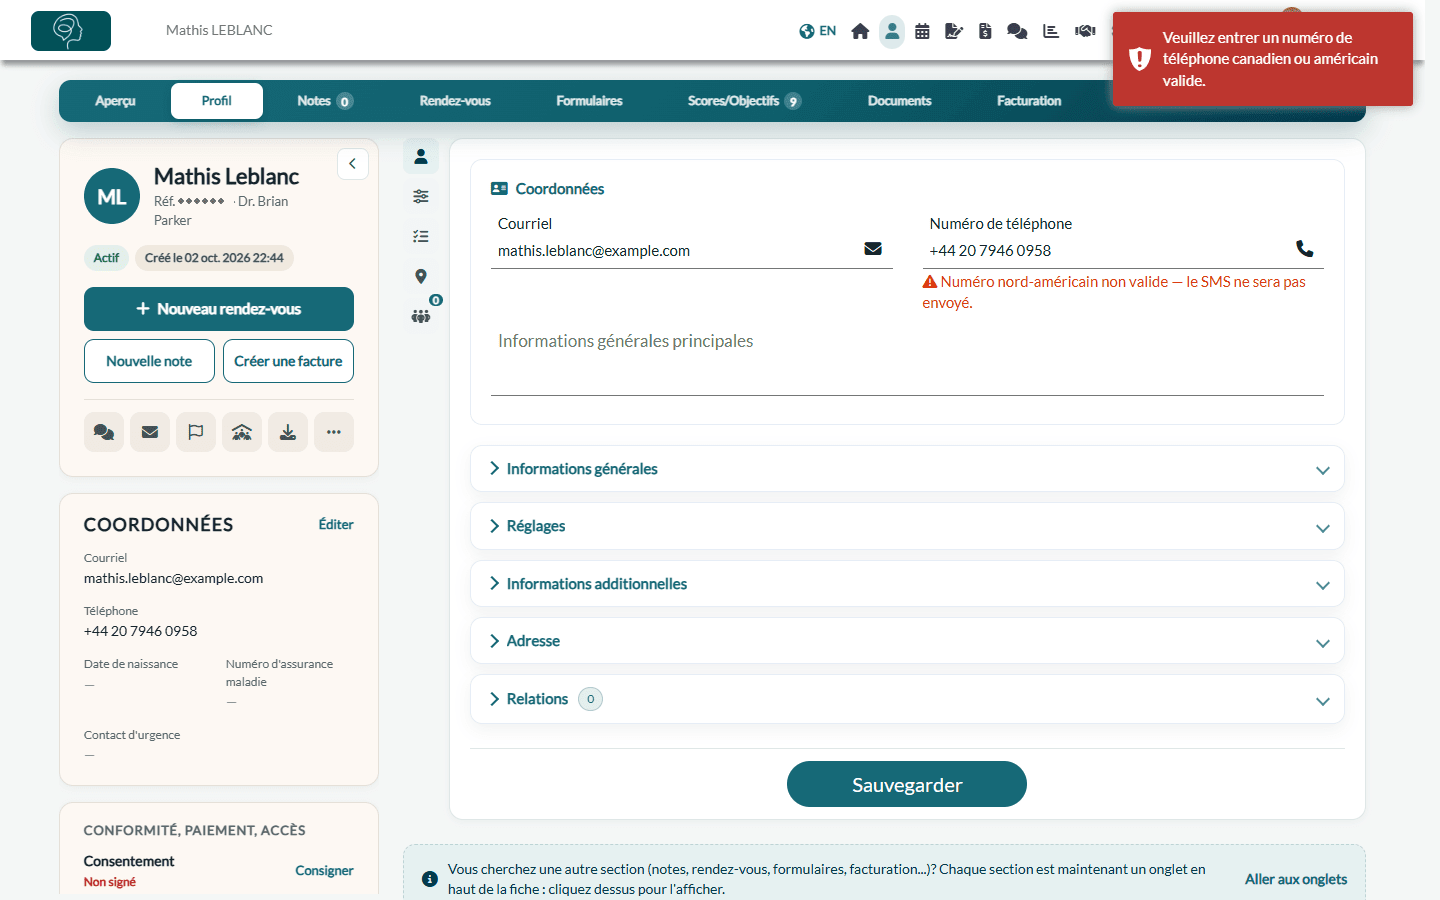
Task: Click the Nouveau rendez-vous button
Action: click(x=219, y=309)
